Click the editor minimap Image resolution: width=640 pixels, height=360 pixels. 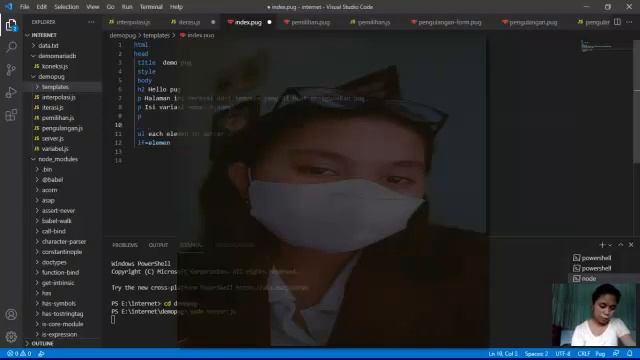607,45
